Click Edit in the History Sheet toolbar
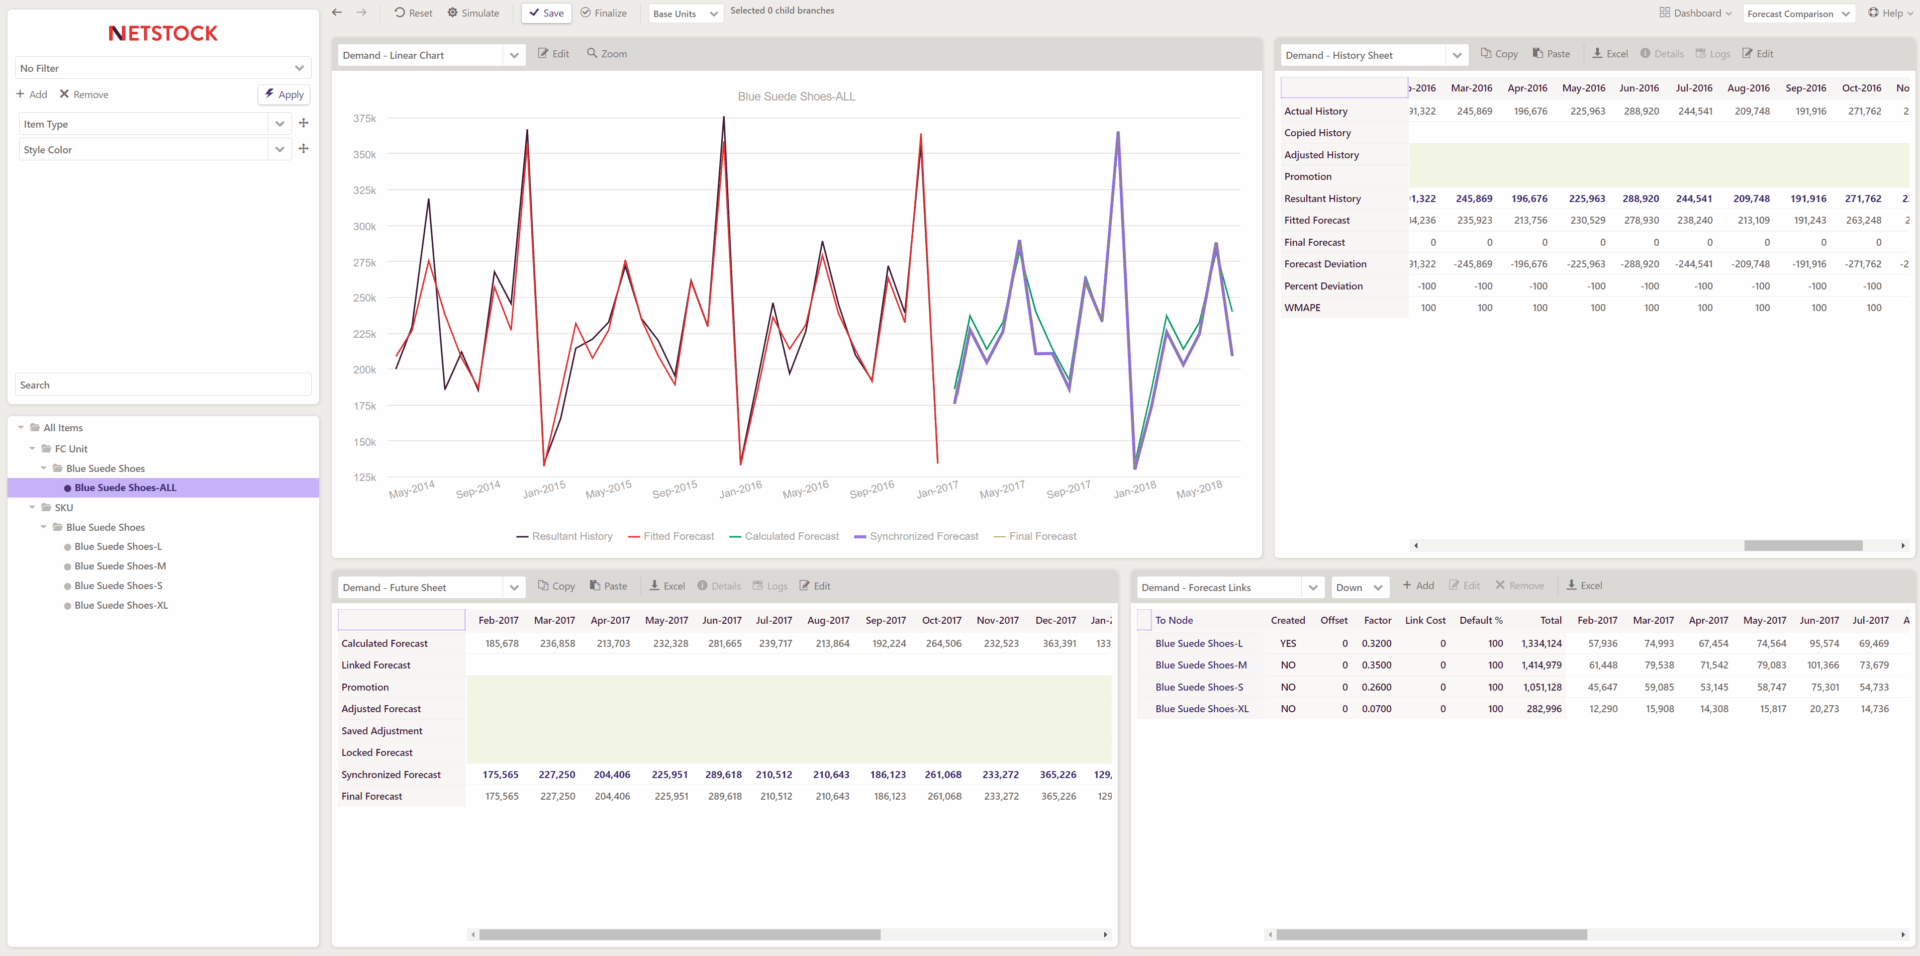Screen dimensions: 1920x956 pyautogui.click(x=1758, y=54)
